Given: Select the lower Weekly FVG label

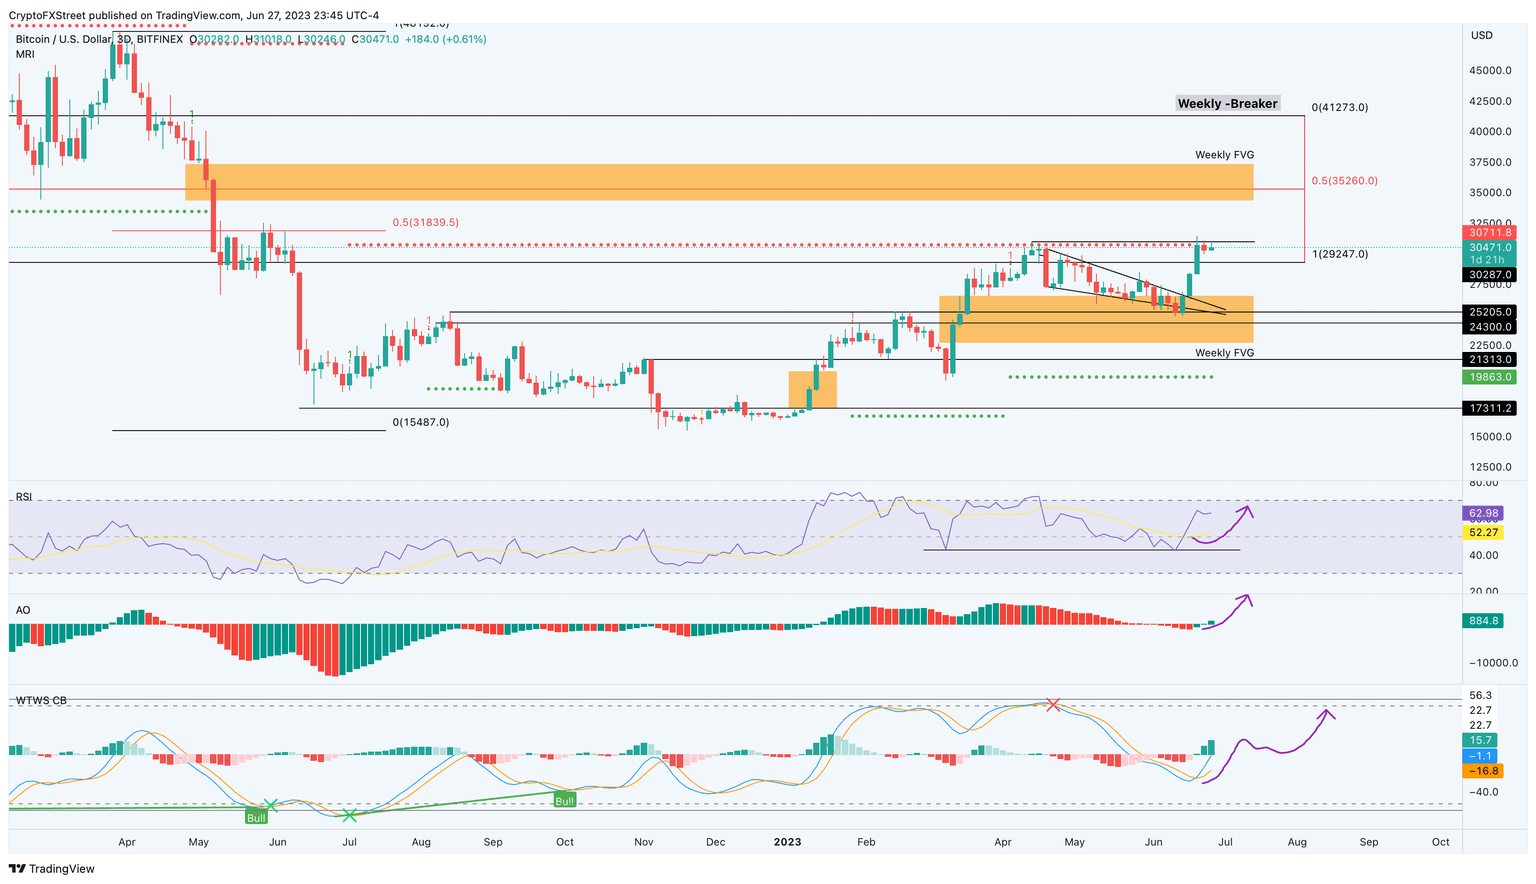Looking at the screenshot, I should (x=1224, y=353).
